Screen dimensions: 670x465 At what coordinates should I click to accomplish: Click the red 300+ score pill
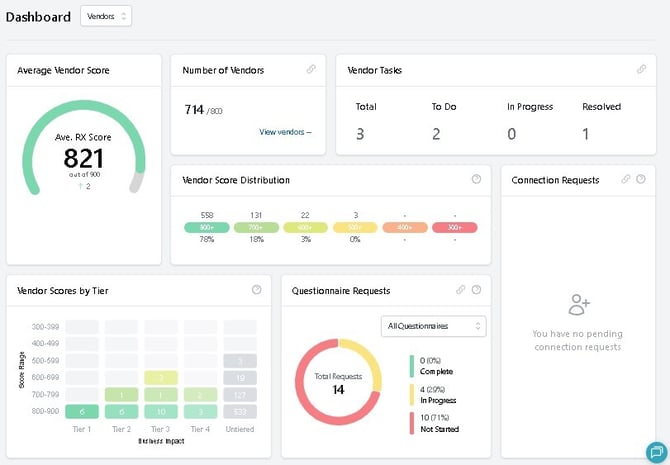[x=454, y=228]
